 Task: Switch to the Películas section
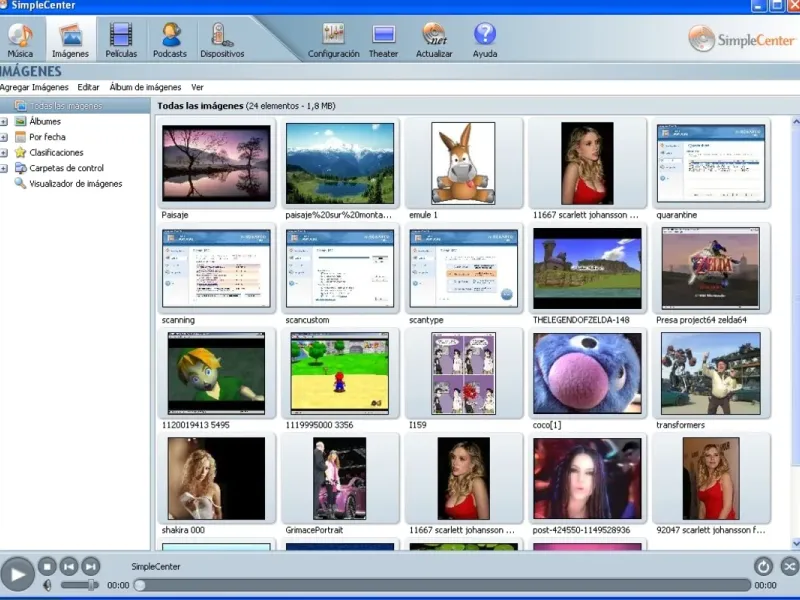point(121,40)
